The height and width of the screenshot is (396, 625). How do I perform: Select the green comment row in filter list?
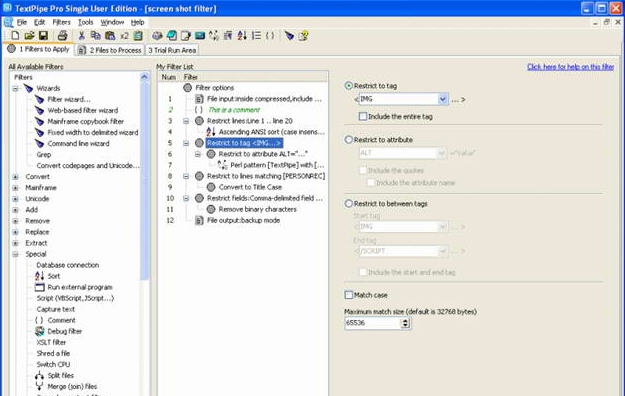pyautogui.click(x=234, y=110)
